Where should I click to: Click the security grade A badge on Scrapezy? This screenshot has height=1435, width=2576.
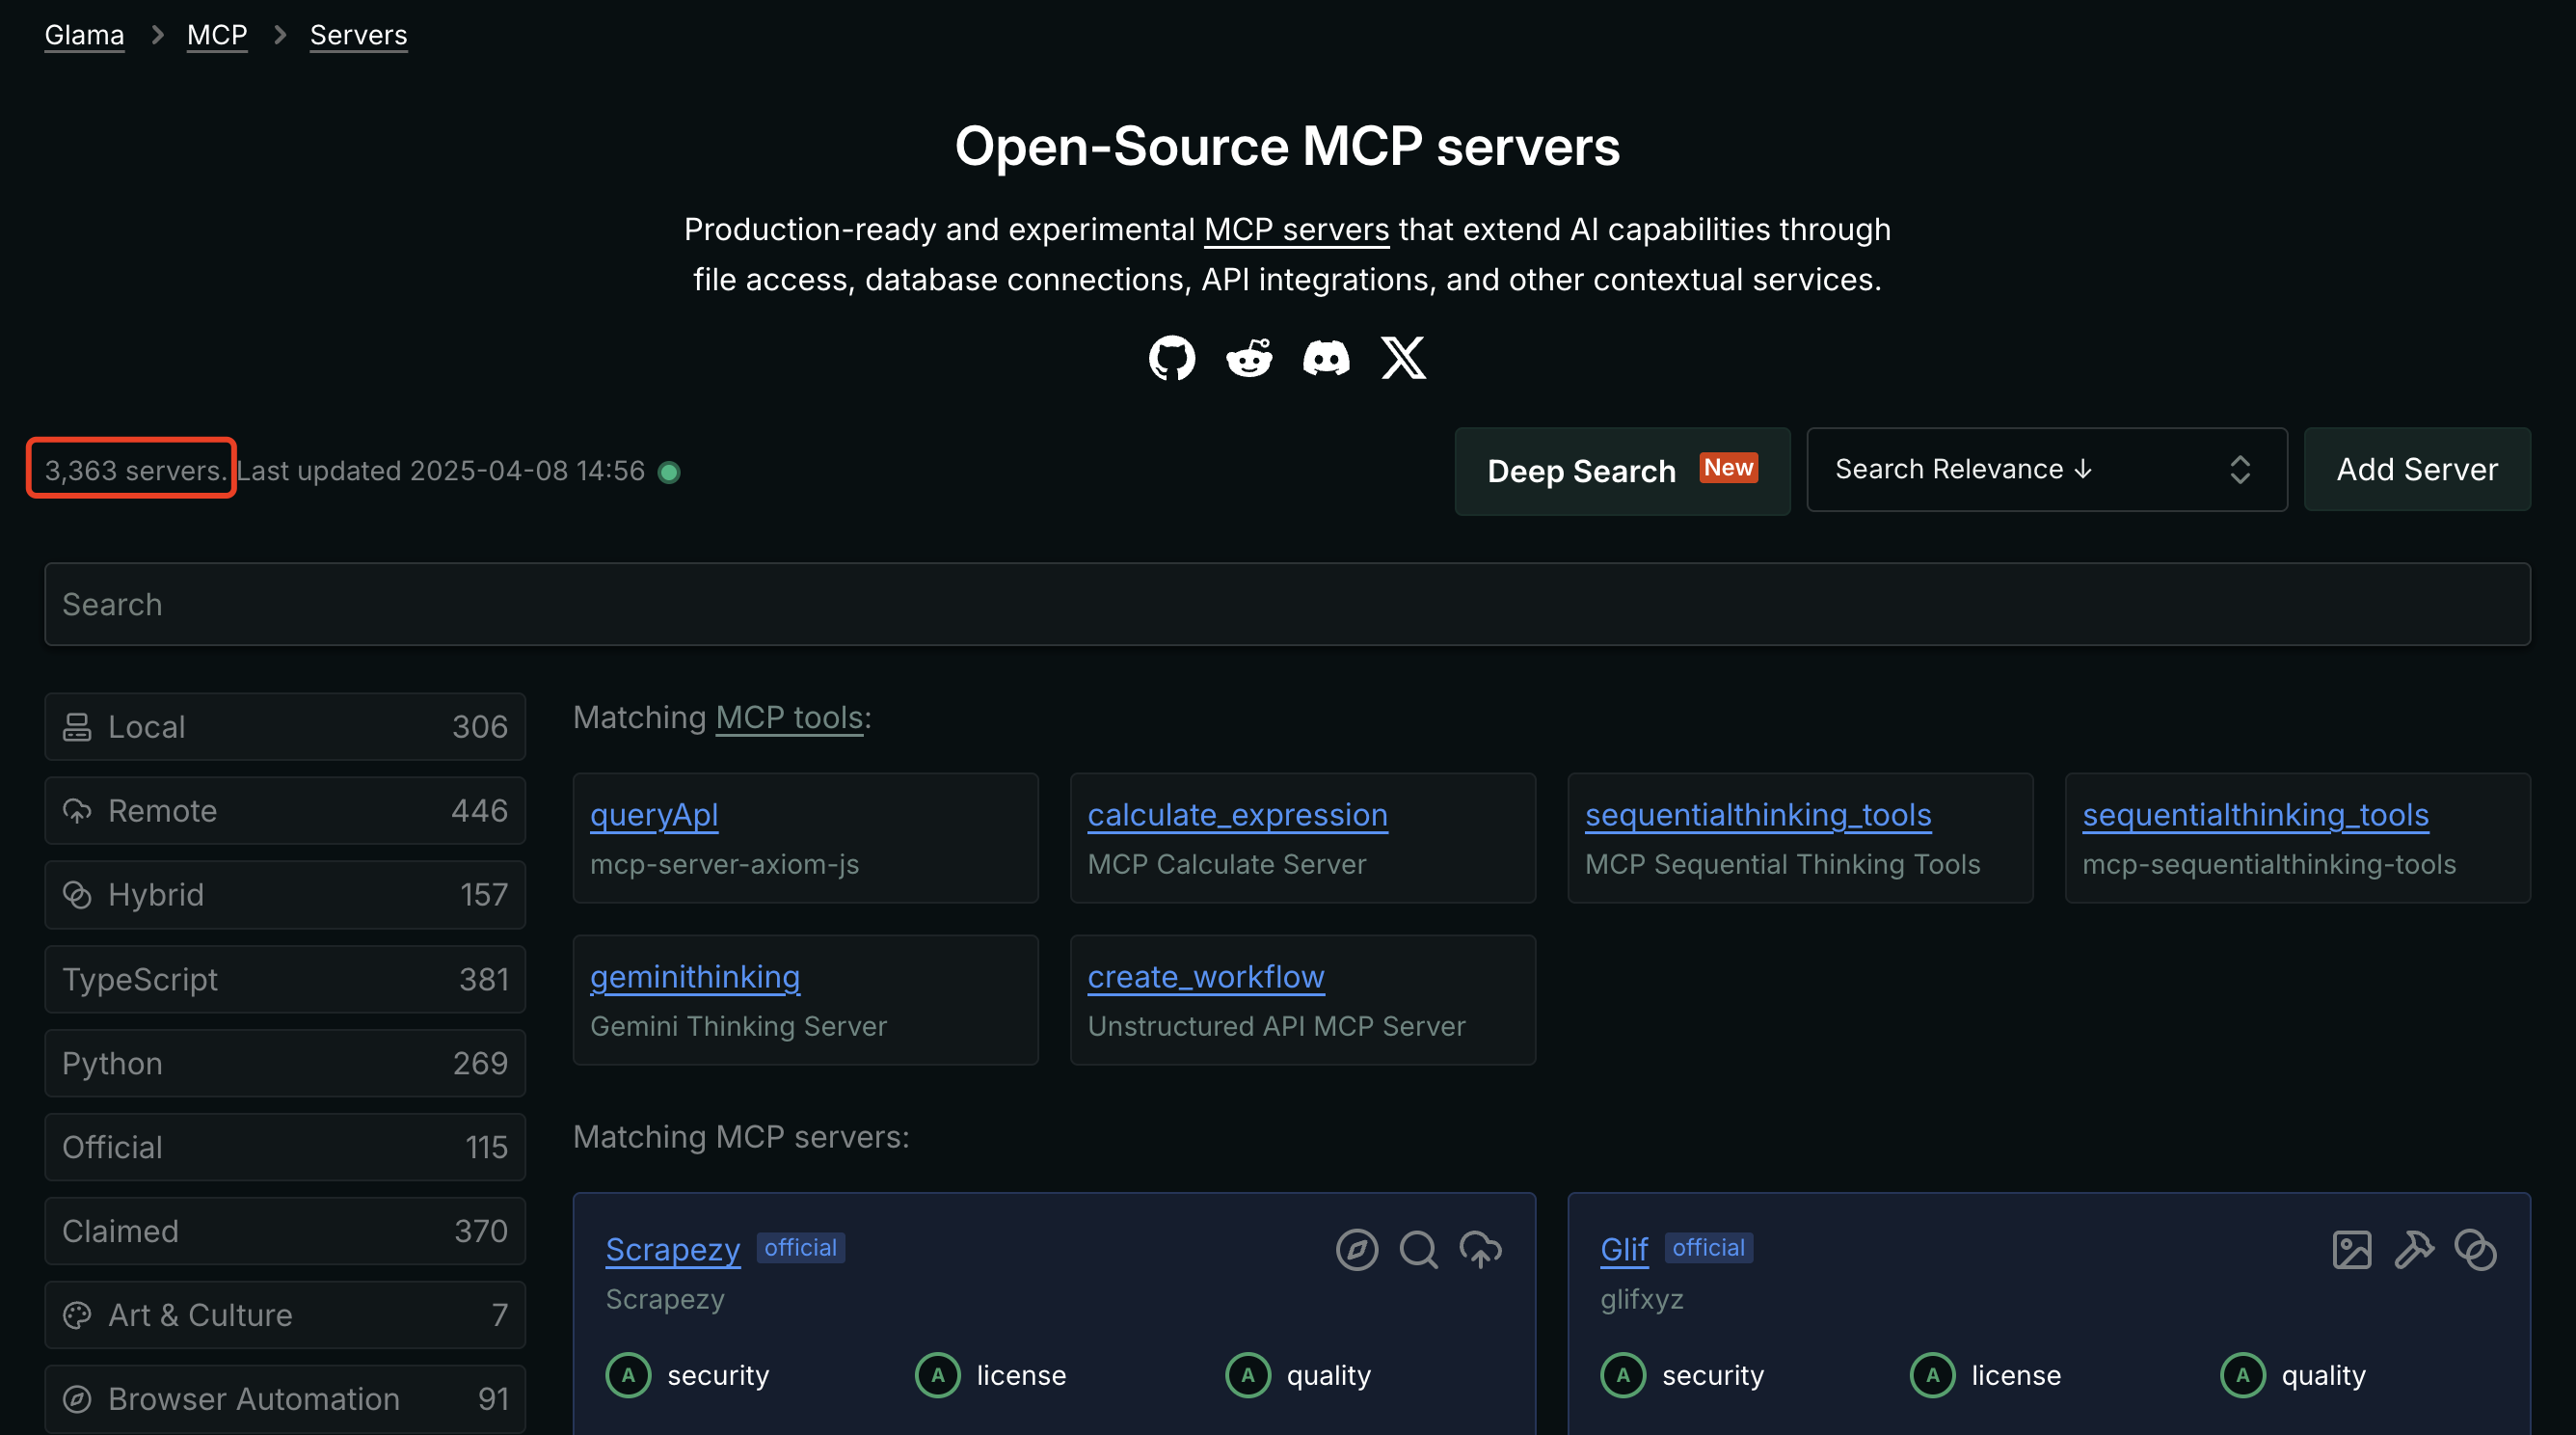(628, 1375)
